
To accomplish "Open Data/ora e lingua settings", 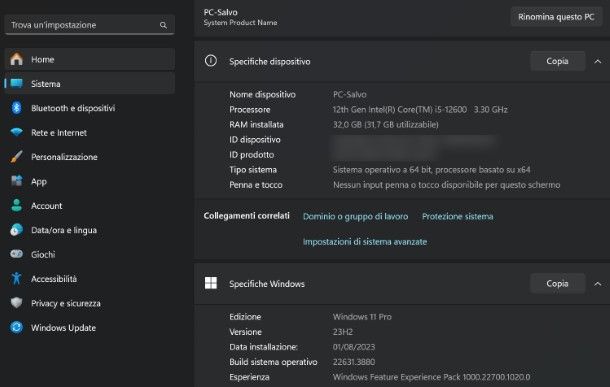I will pyautogui.click(x=89, y=230).
